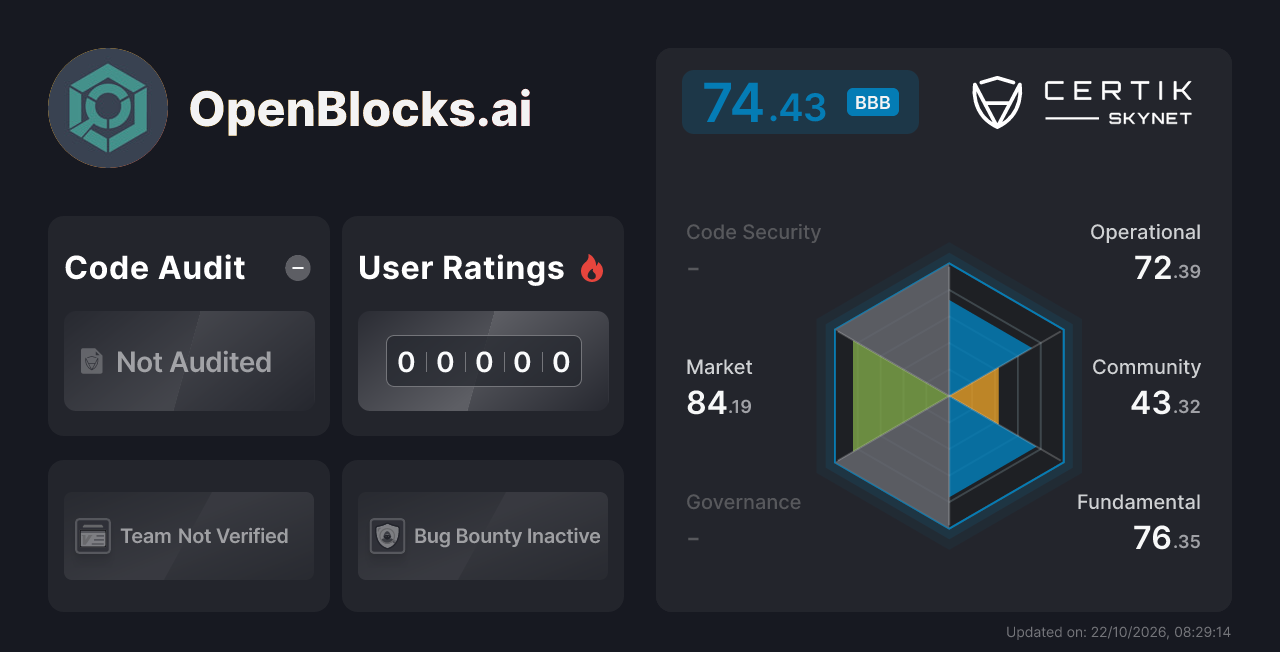This screenshot has height=652, width=1280.
Task: Click the OpenBlocks.ai hexagon logo
Action: point(108,108)
